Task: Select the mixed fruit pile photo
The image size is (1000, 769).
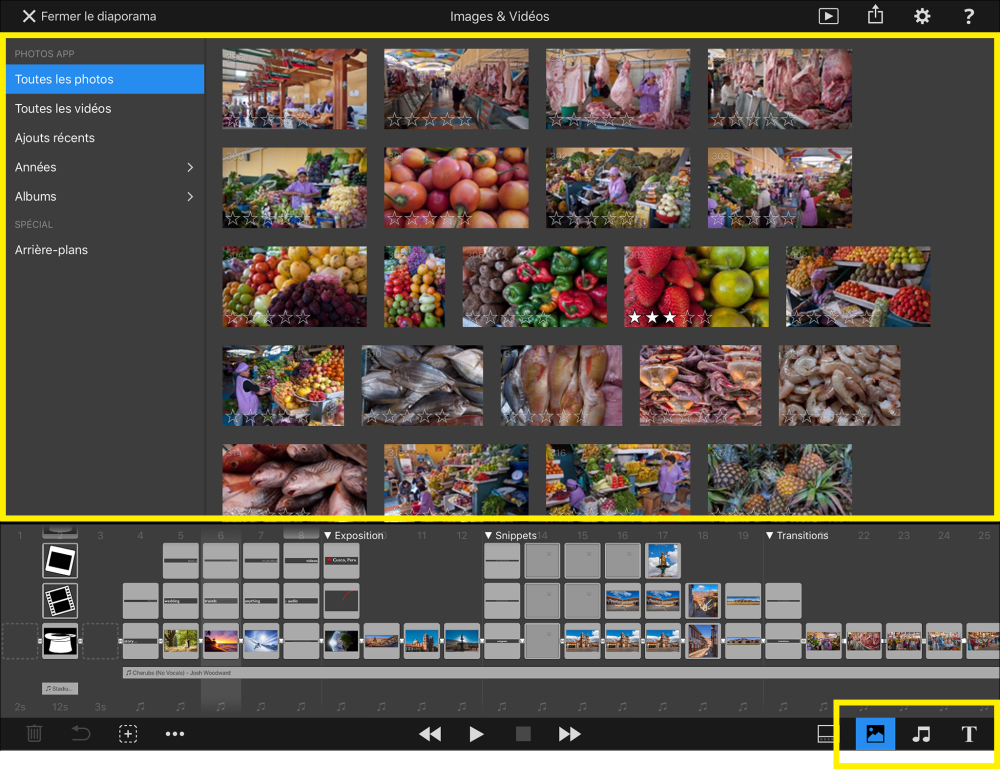Action: pyautogui.click(x=294, y=286)
